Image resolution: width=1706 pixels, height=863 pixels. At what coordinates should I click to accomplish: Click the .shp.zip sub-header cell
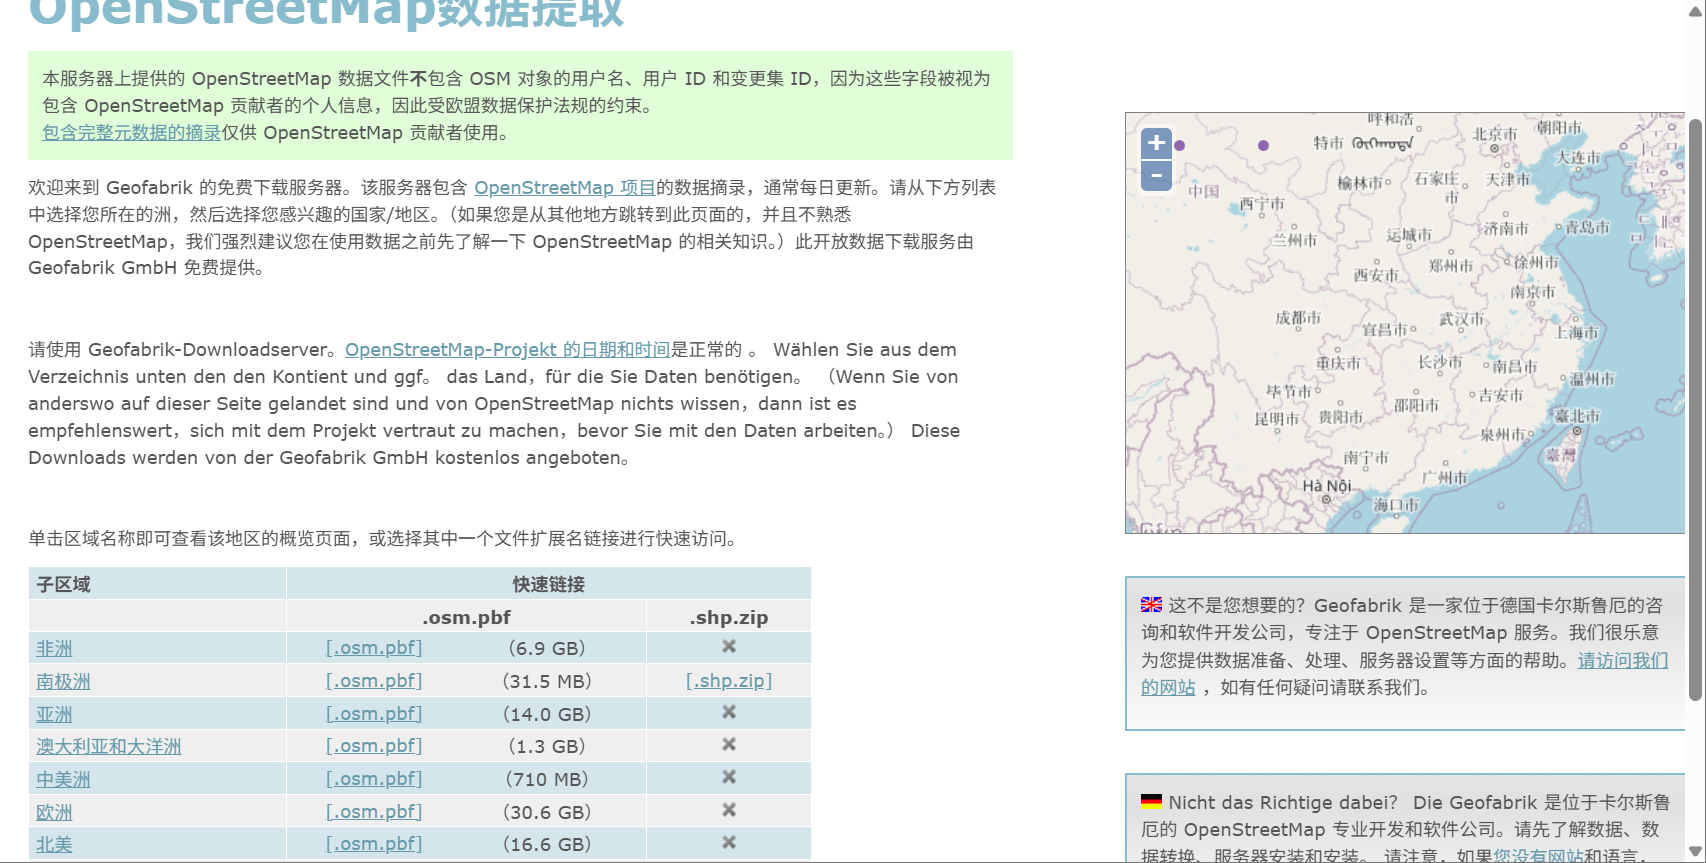(729, 617)
